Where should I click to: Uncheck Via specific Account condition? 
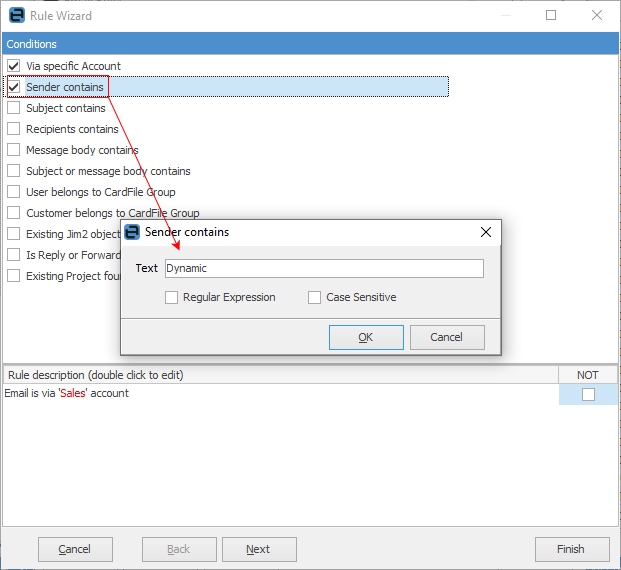(13, 66)
